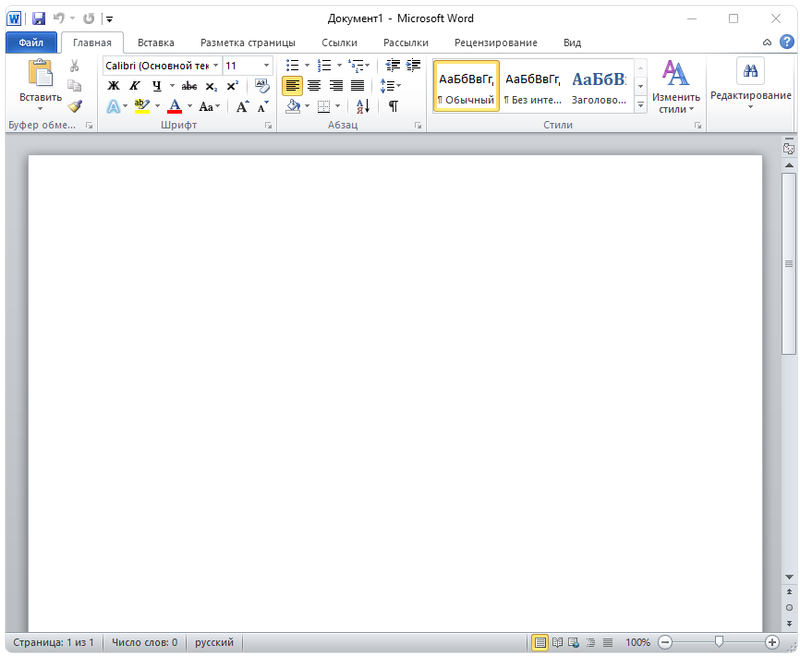Viewport: 800px width, 657px height.
Task: Click the Sort A-Я icon
Action: coord(363,106)
